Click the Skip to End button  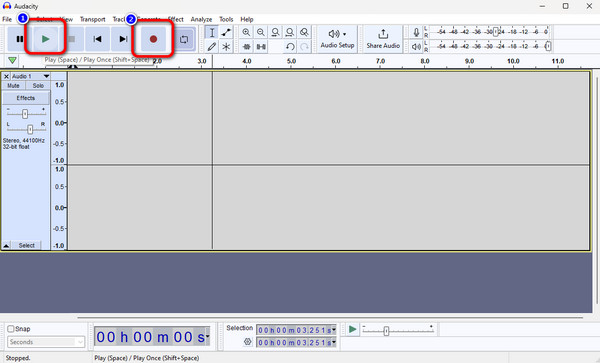click(x=123, y=39)
